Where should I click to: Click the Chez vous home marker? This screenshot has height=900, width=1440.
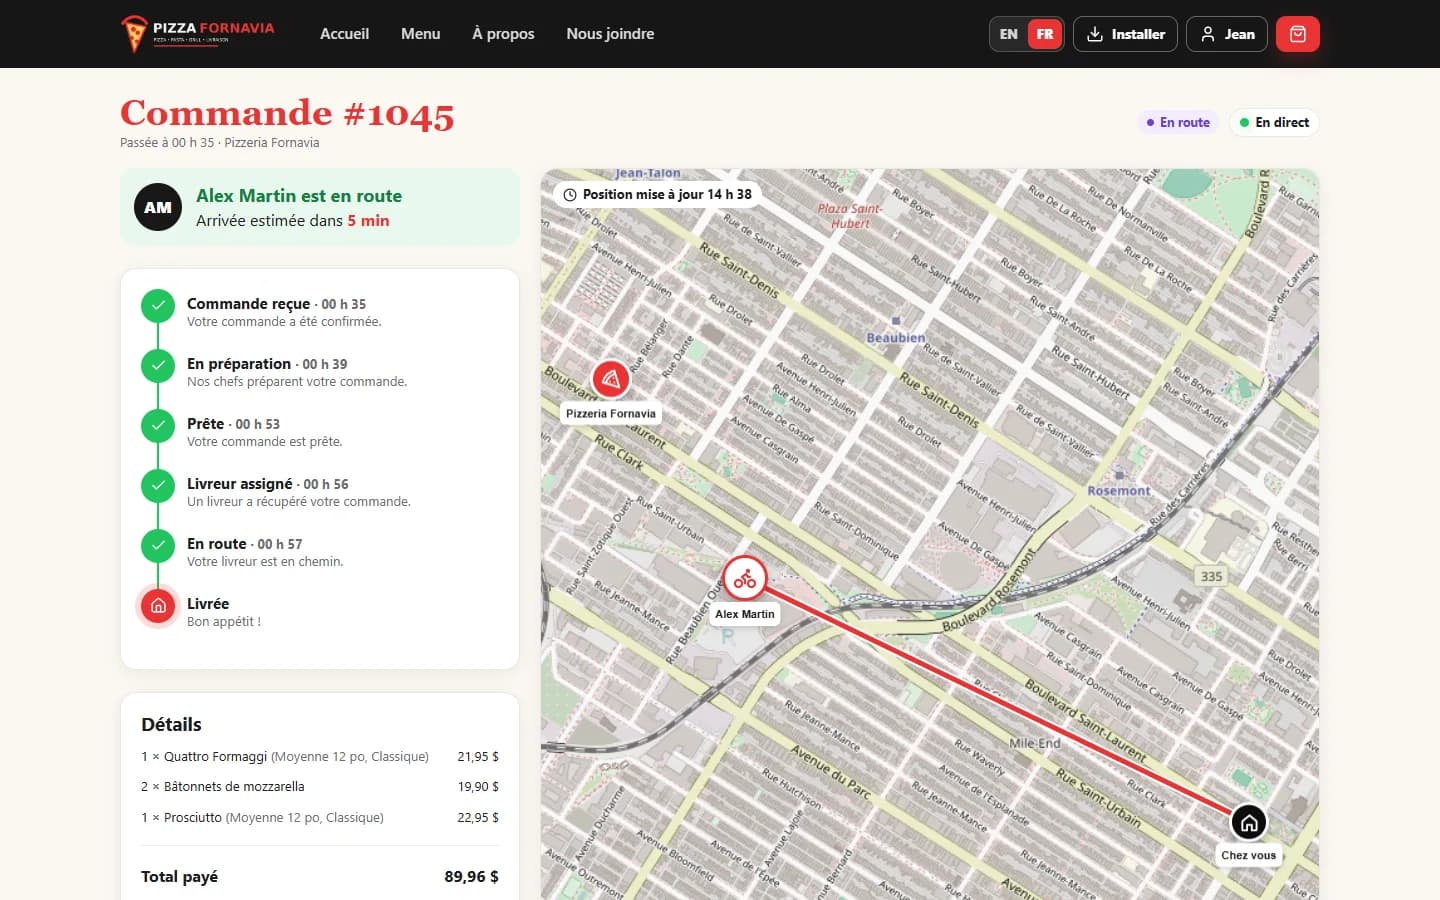[1248, 823]
